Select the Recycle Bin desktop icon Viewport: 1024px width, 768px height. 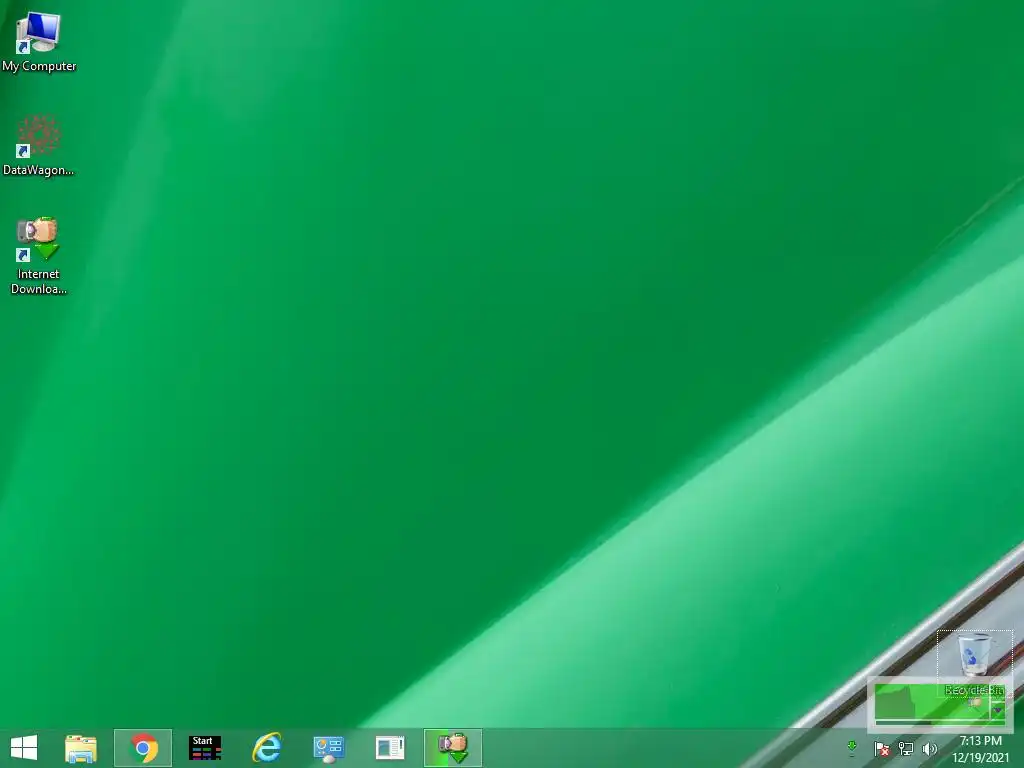tap(974, 654)
